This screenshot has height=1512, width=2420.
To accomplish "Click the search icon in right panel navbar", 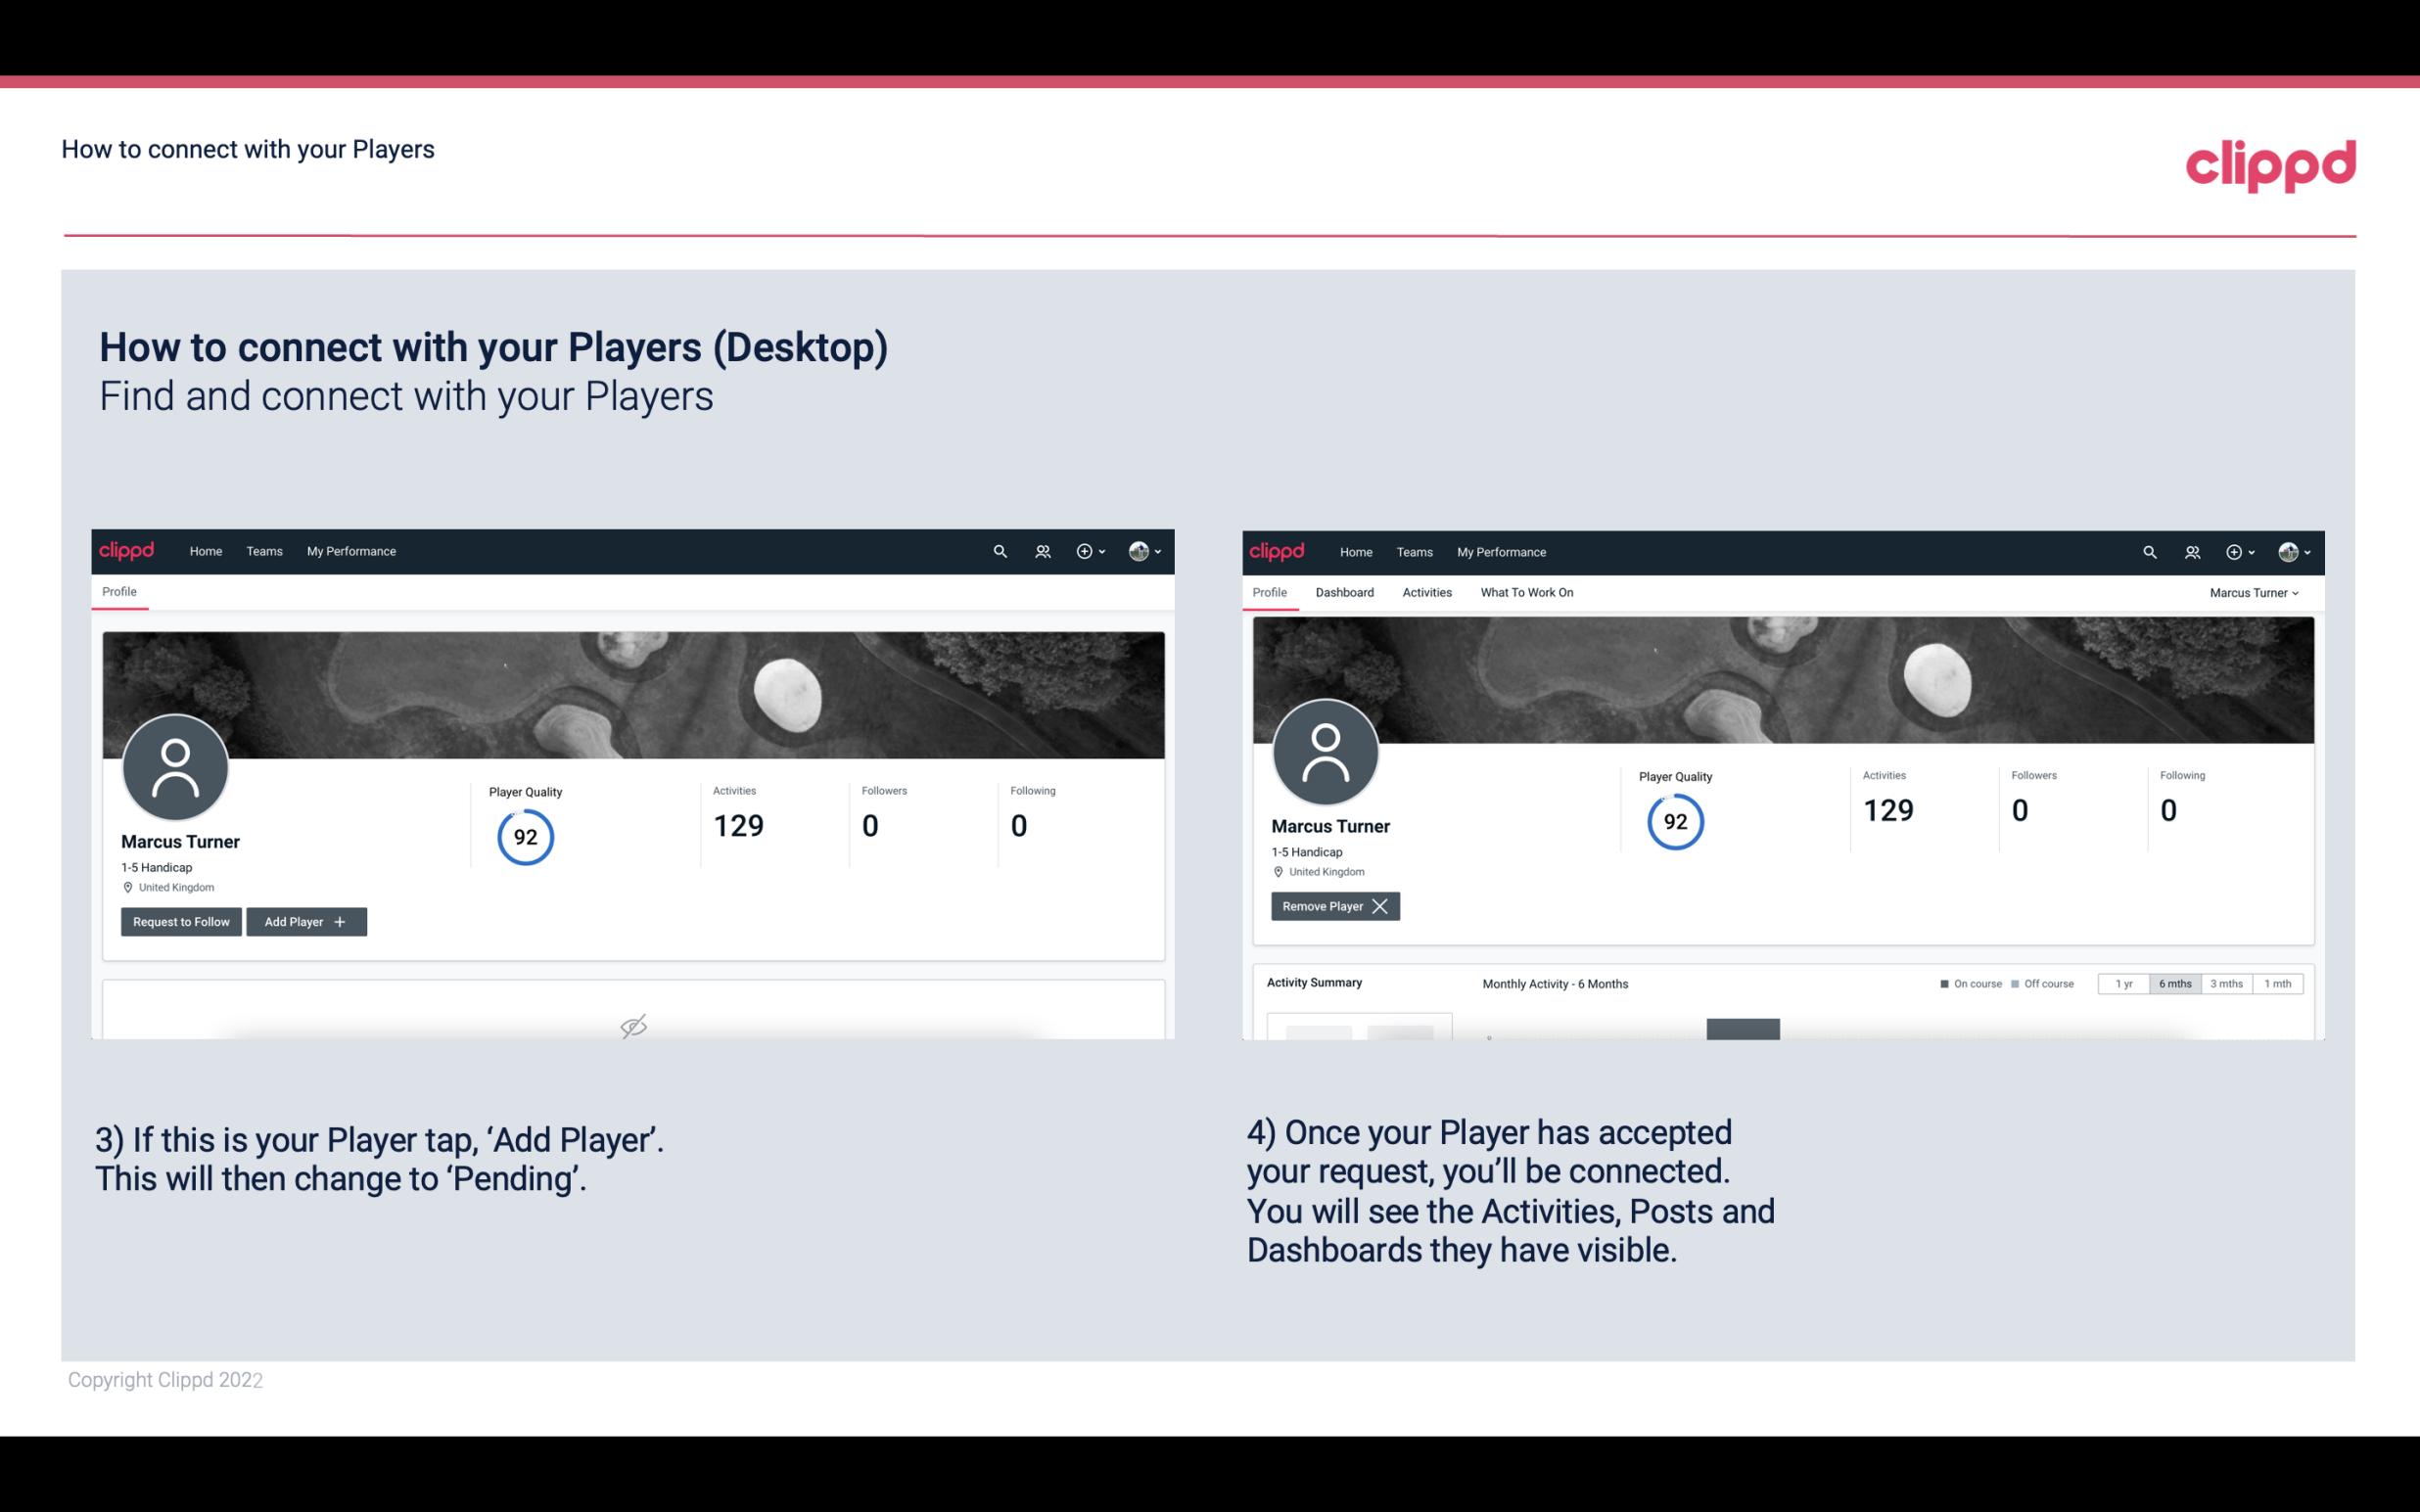I will pos(2148,552).
